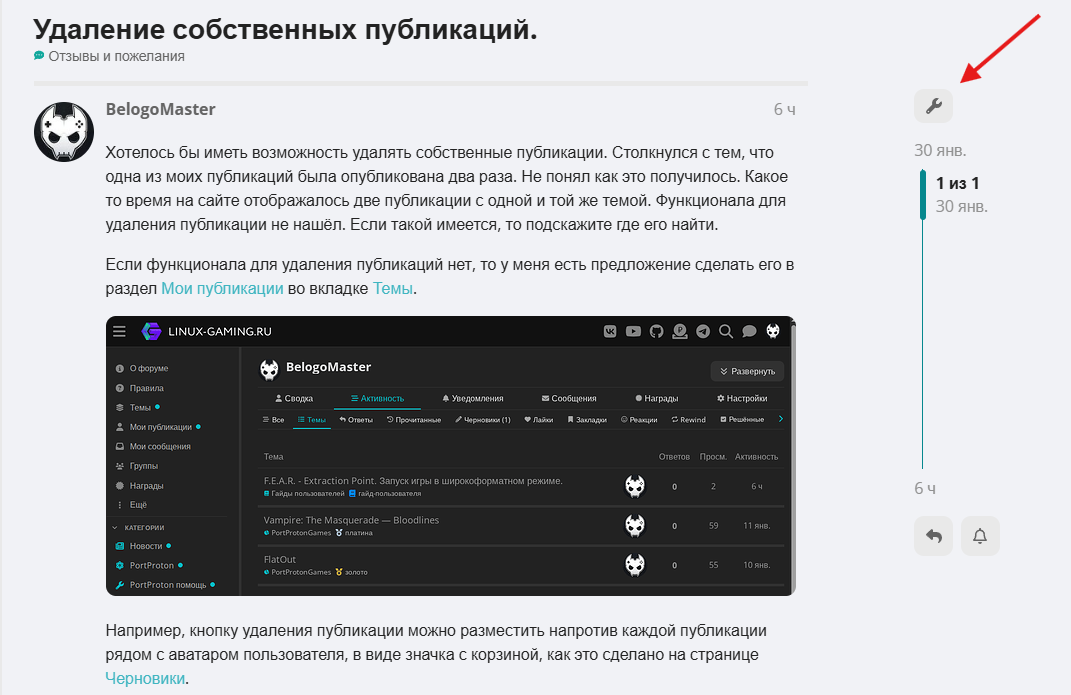Click the Telegram icon in the embedded screenshot
This screenshot has width=1071, height=695.
(x=703, y=331)
